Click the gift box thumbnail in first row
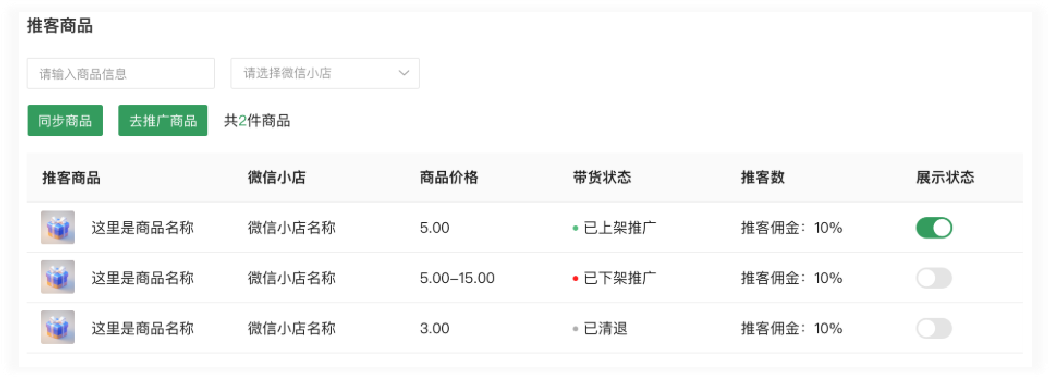Screen dimensions: 1051x380 pos(58,227)
